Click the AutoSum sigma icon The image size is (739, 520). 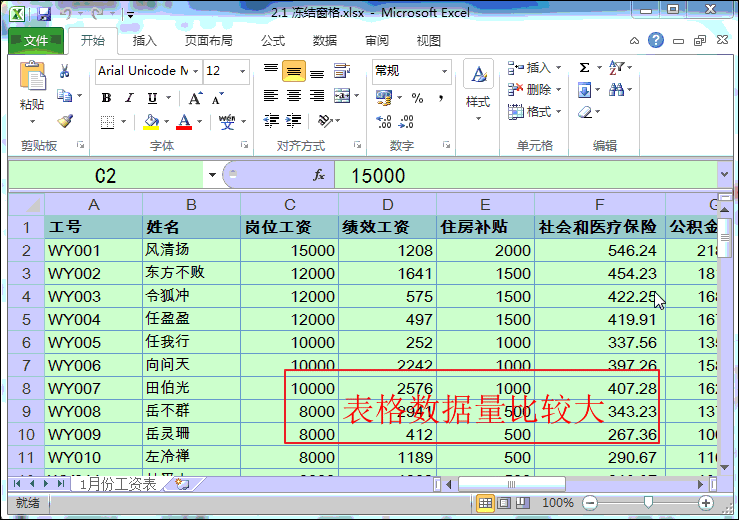pos(584,68)
